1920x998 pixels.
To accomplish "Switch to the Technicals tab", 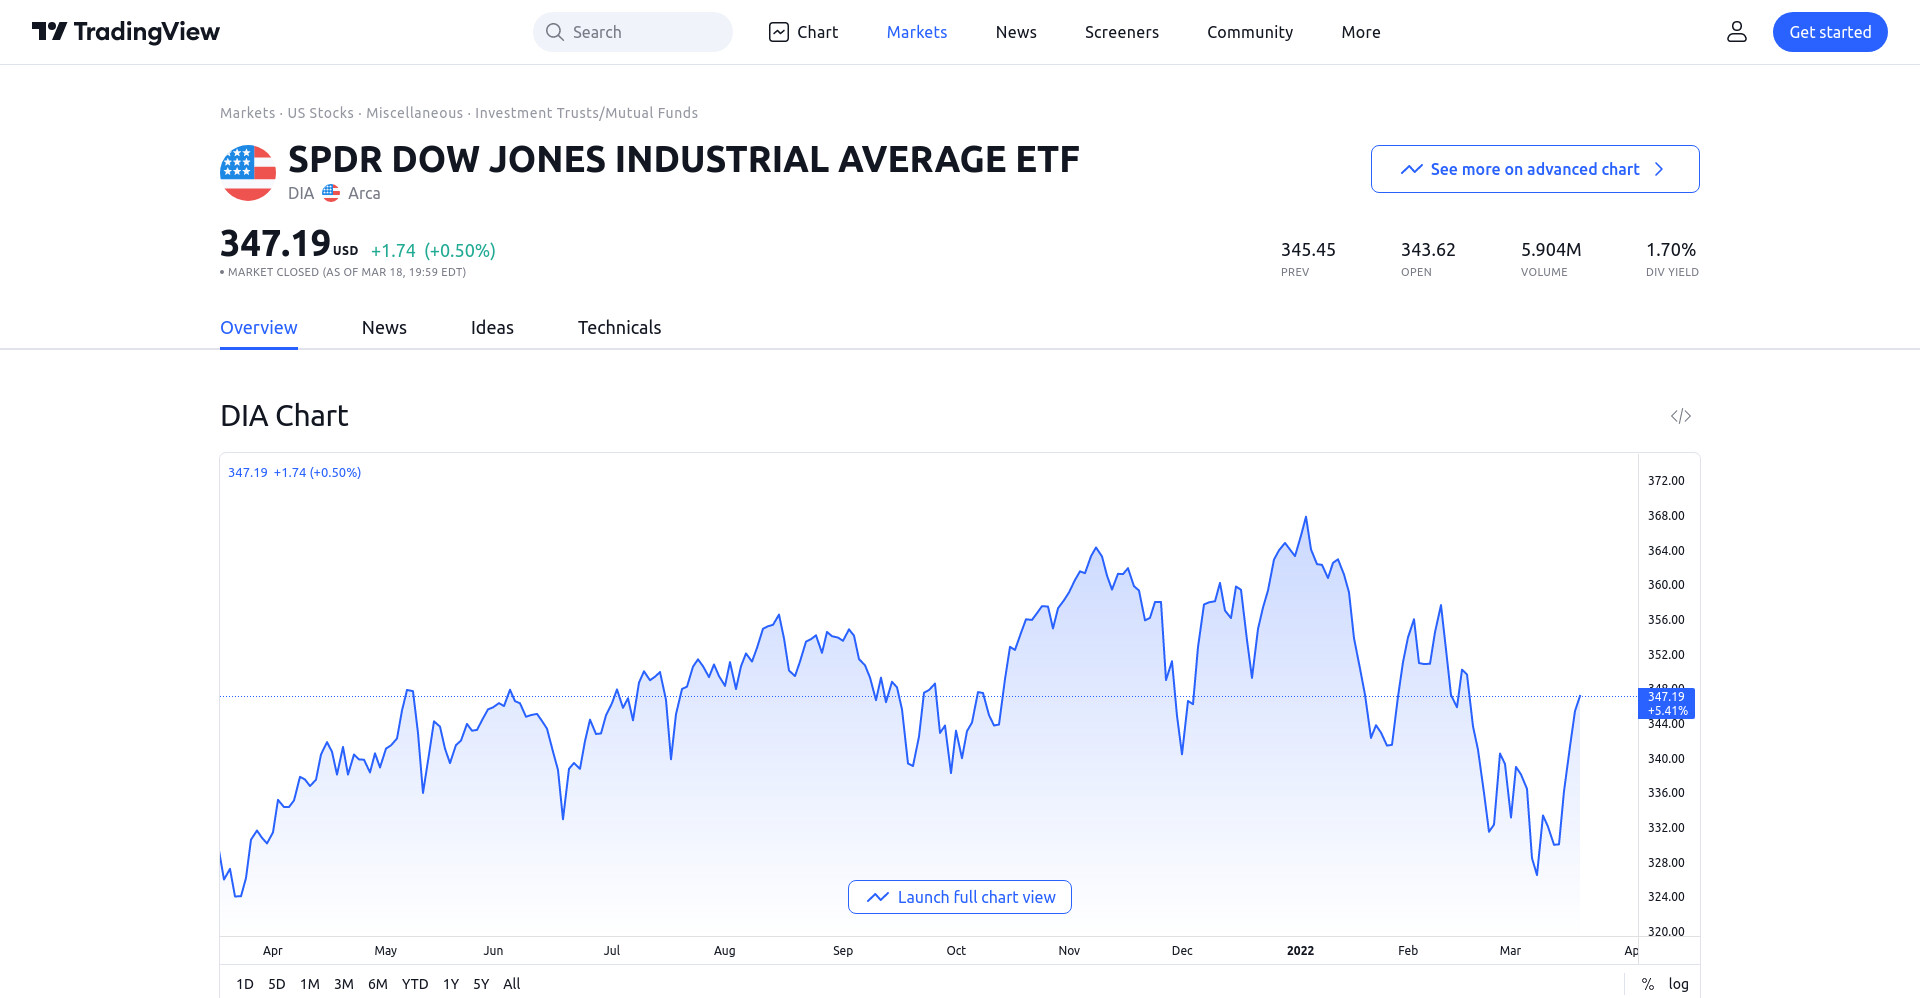I will 619,328.
